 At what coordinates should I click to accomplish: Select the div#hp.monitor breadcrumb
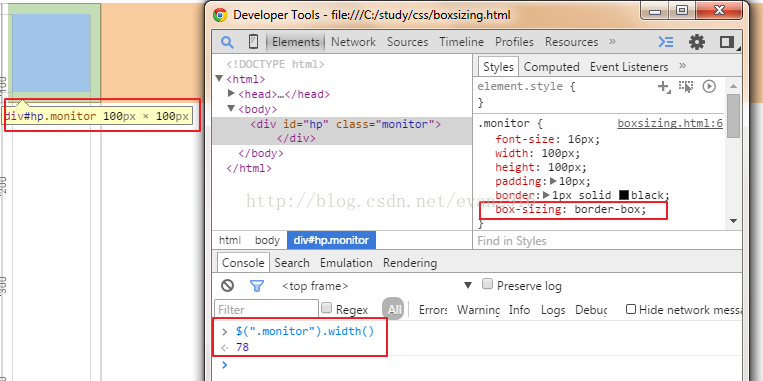[x=331, y=240]
